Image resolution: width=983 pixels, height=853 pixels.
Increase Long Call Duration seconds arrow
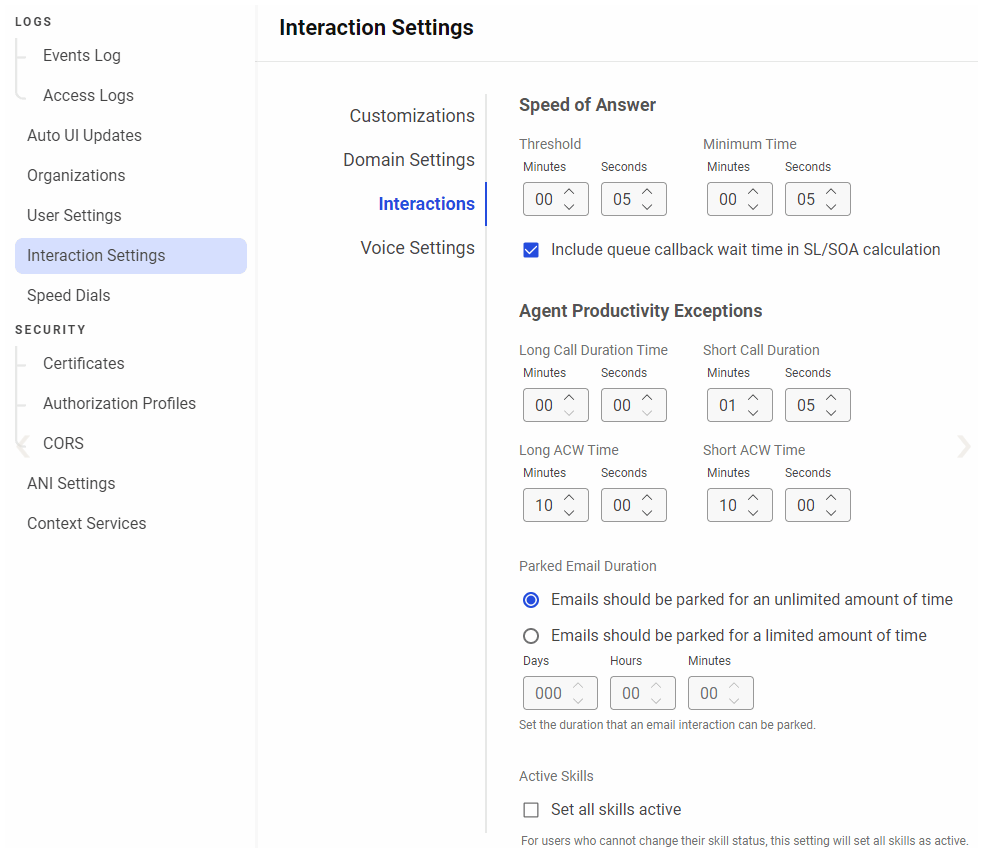pyautogui.click(x=647, y=397)
